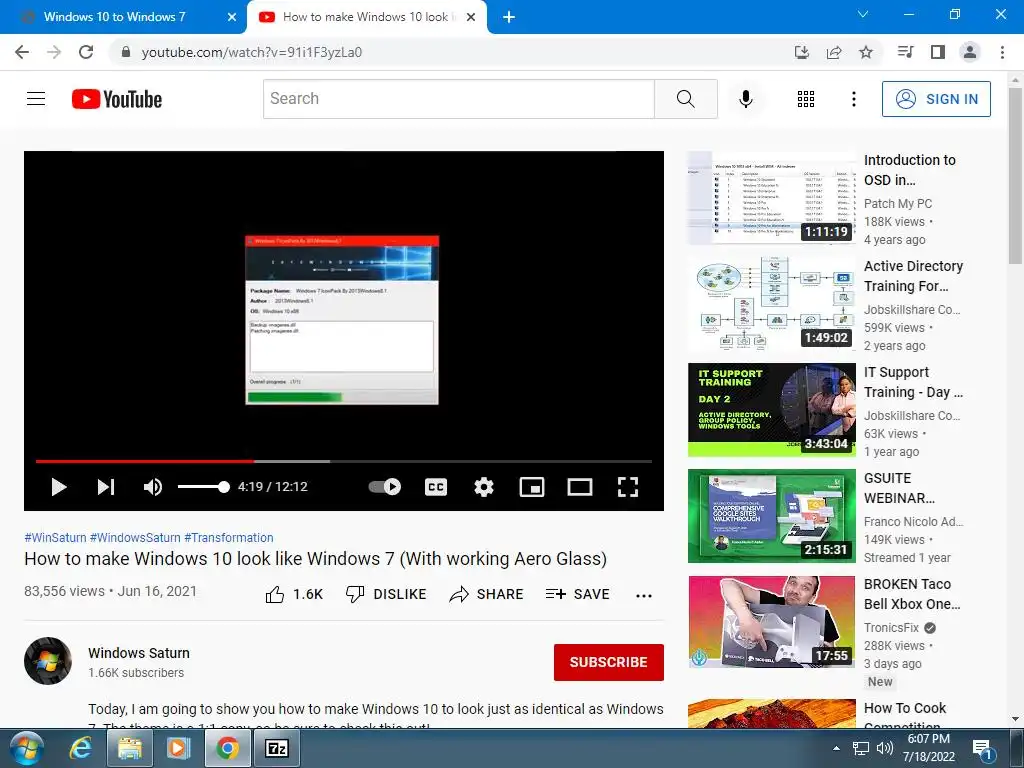This screenshot has width=1024, height=768.
Task: Open the Chrome three-dot menu
Action: (1002, 52)
